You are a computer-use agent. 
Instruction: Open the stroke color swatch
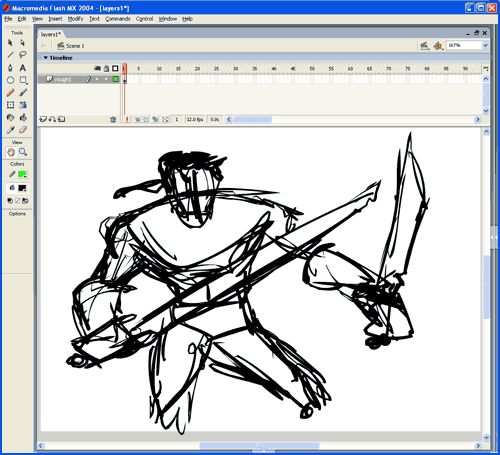(x=22, y=174)
